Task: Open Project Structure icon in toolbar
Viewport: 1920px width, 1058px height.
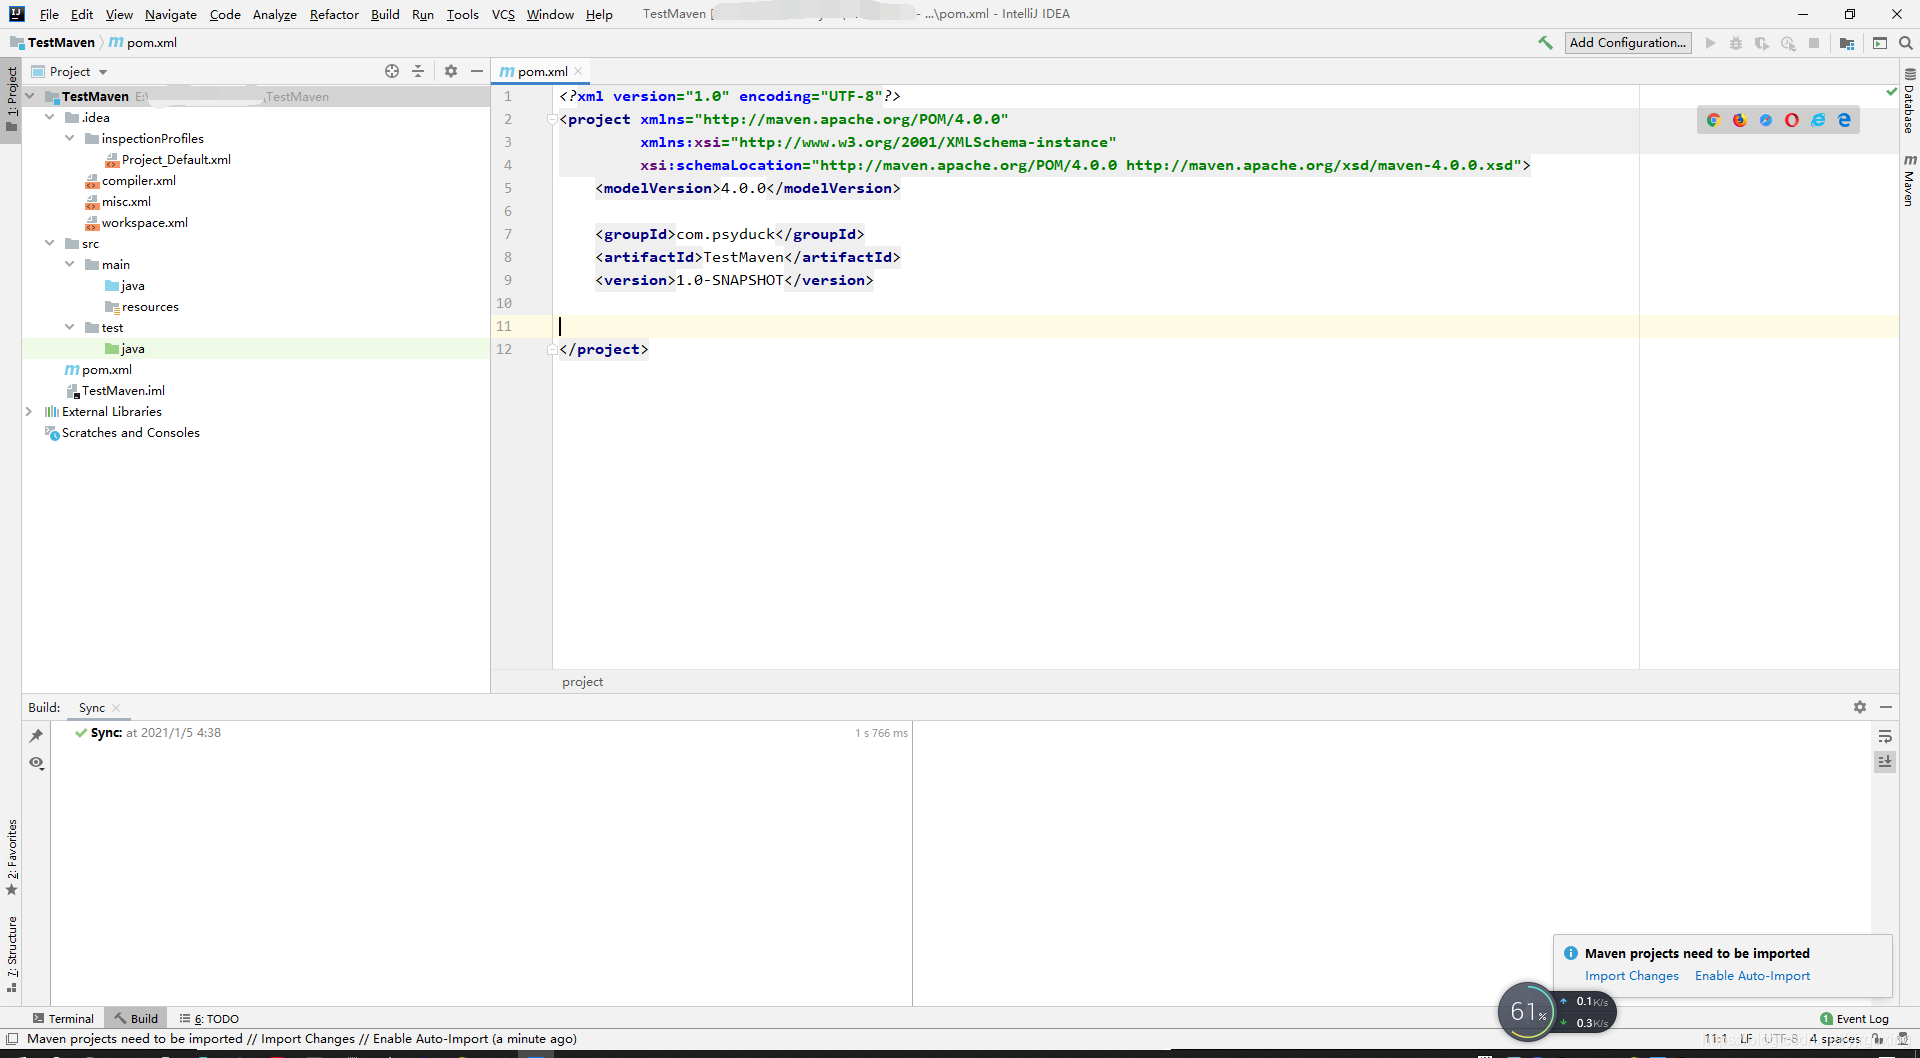Action: 1846,43
